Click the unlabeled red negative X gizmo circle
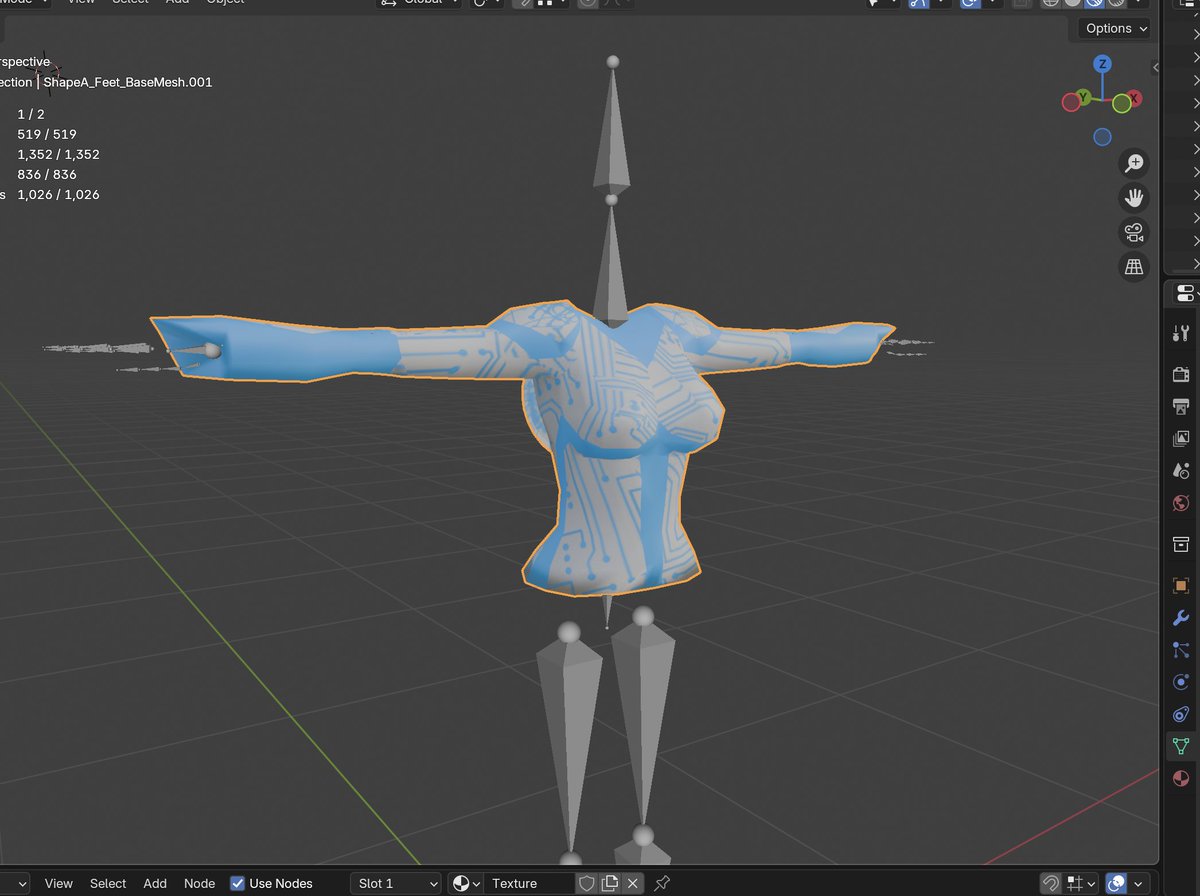Viewport: 1200px width, 896px height. pyautogui.click(x=1071, y=101)
